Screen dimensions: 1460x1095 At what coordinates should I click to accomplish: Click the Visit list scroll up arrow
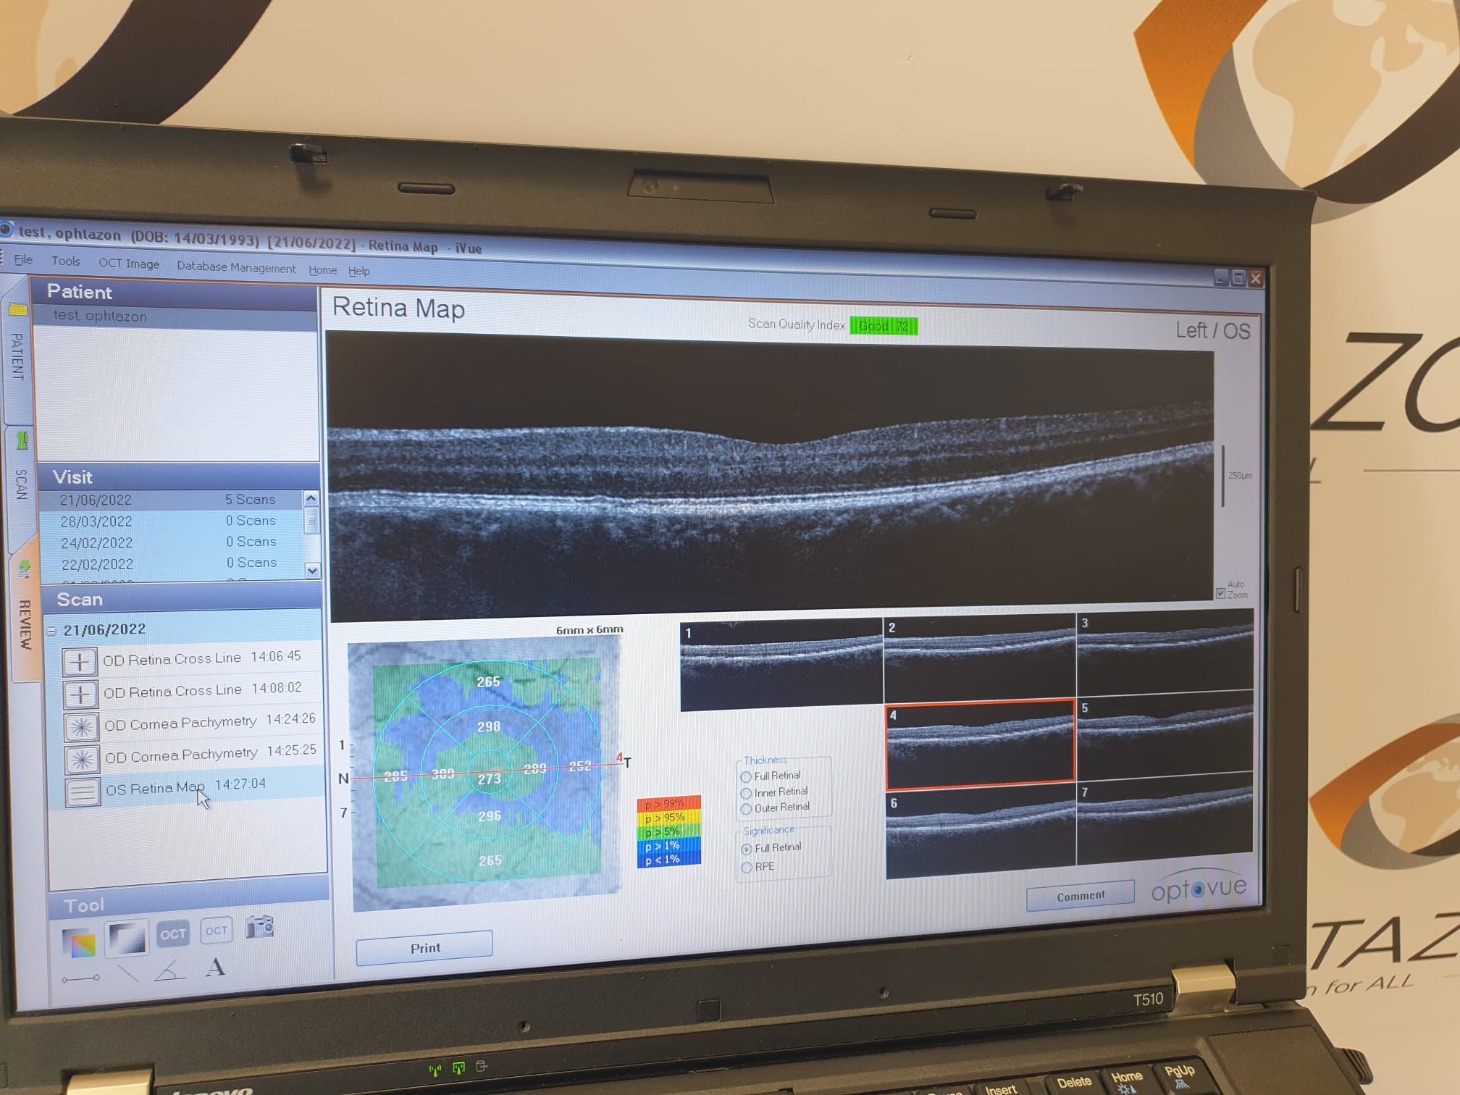(311, 498)
